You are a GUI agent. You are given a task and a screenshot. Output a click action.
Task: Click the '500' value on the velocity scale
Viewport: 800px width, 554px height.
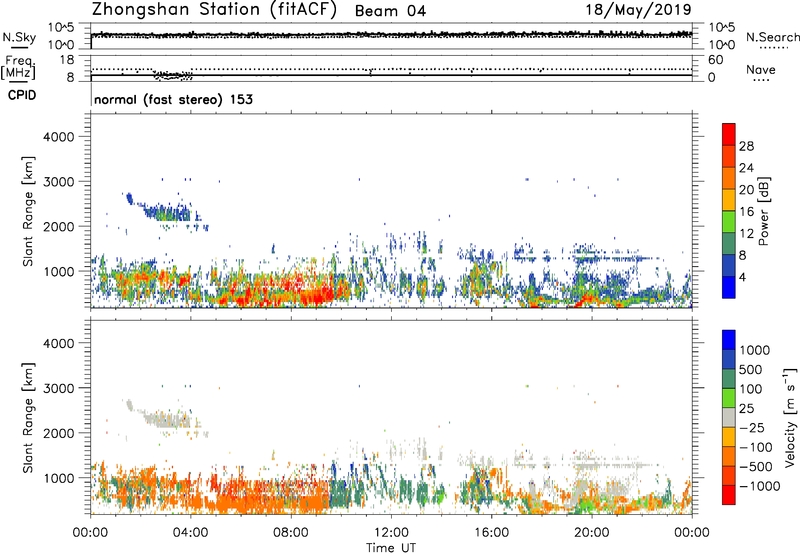click(751, 370)
